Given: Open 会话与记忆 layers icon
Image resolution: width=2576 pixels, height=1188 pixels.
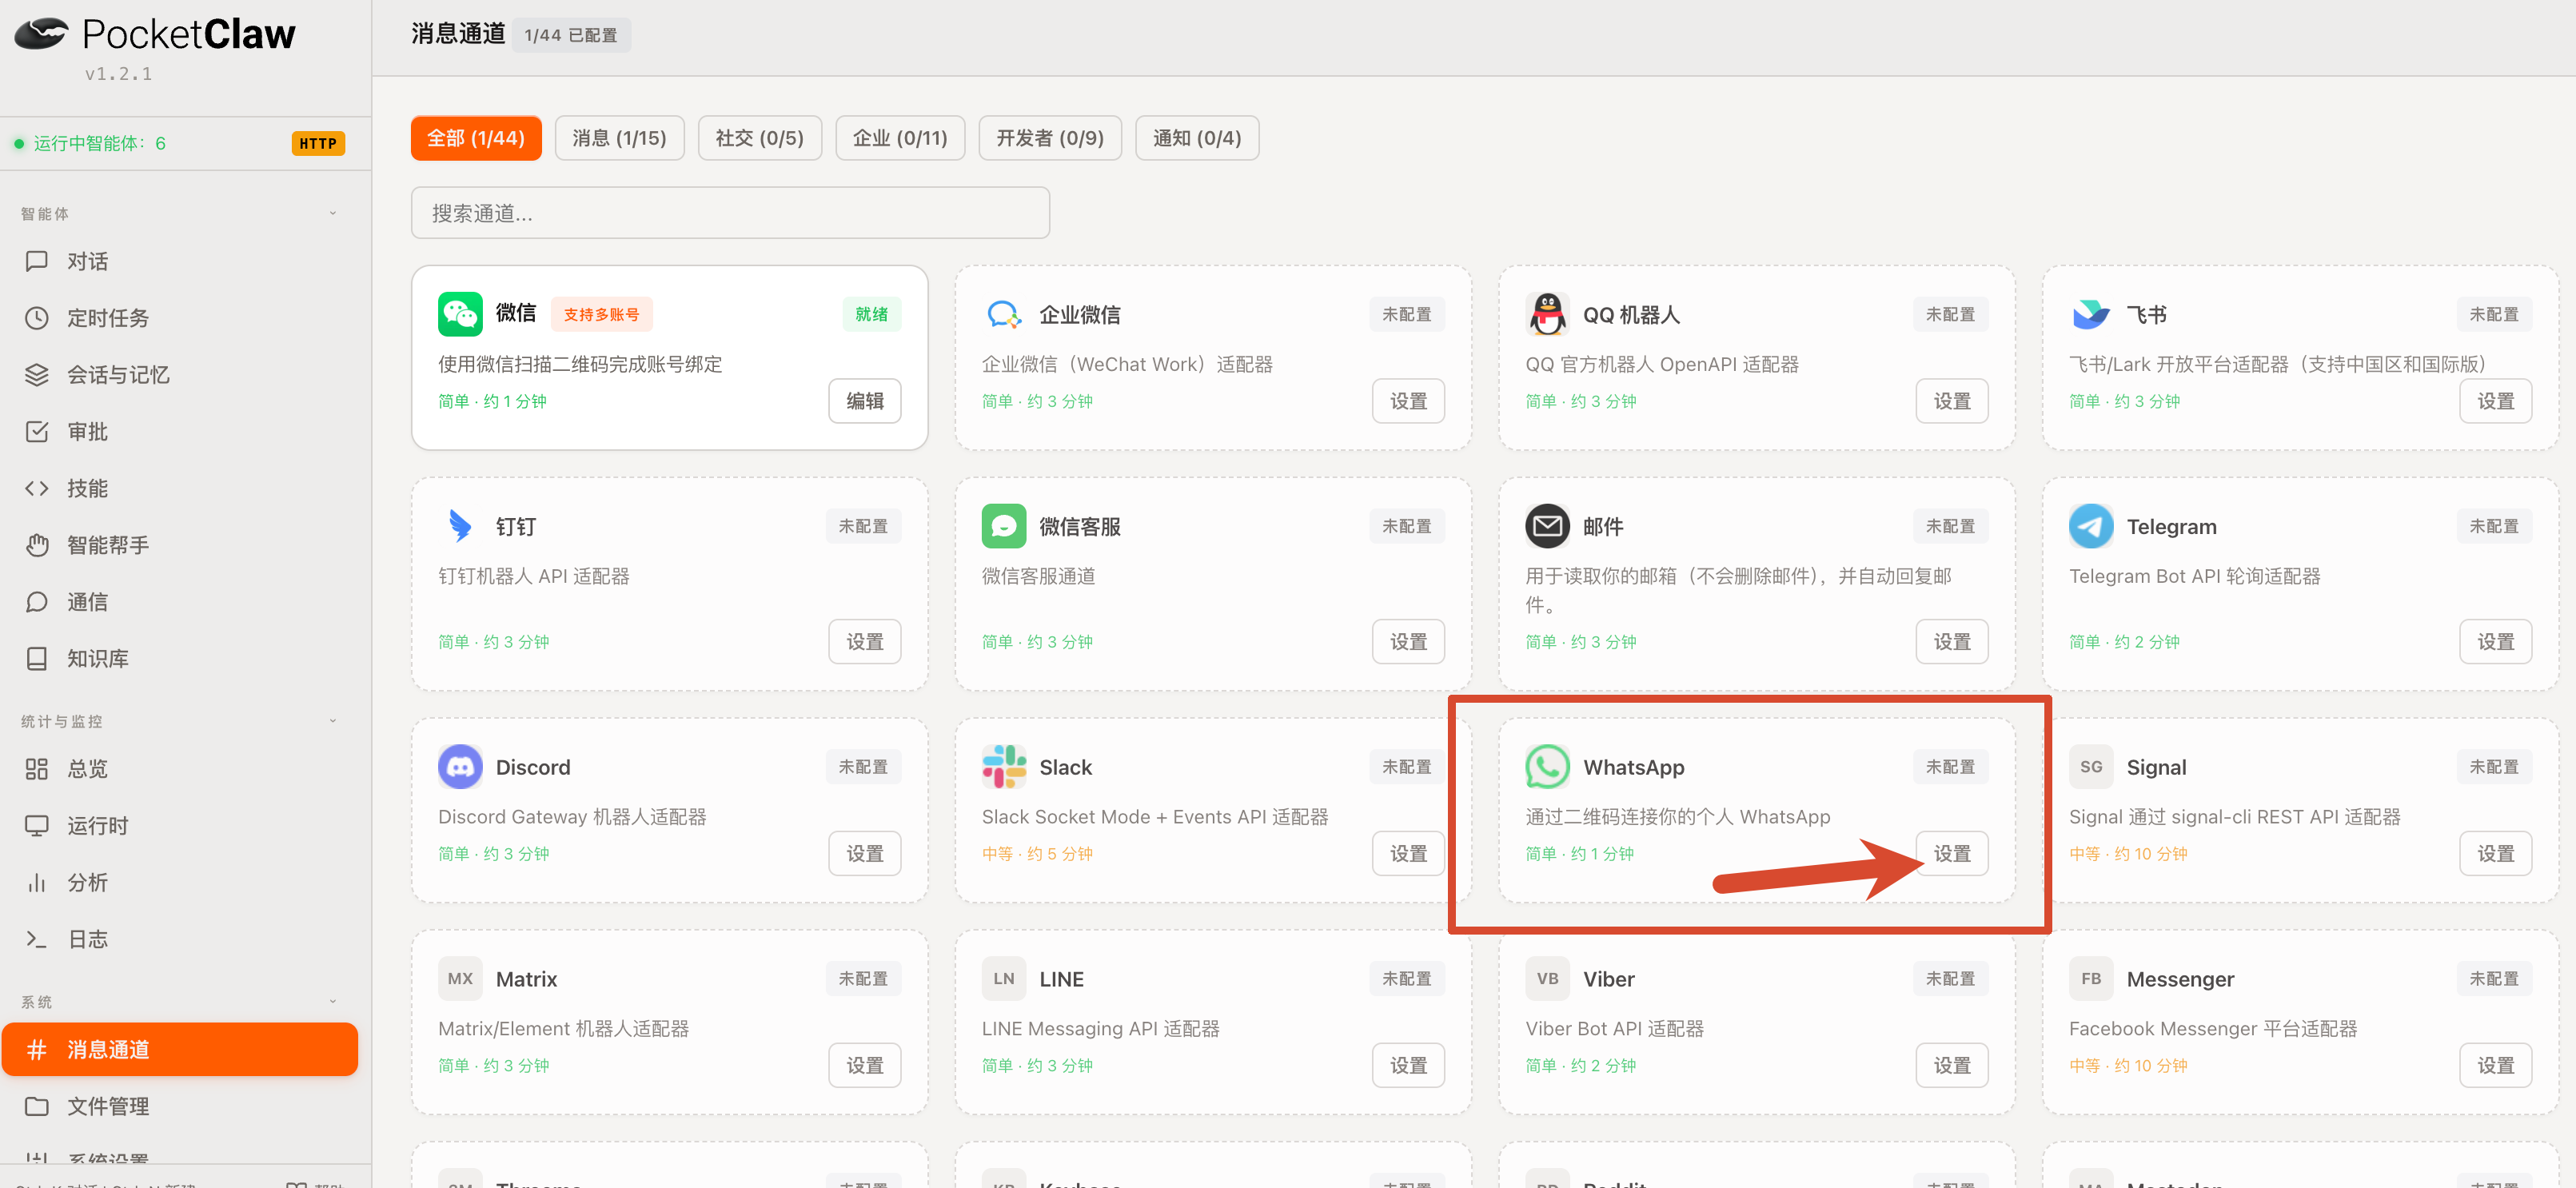Looking at the screenshot, I should coord(37,375).
